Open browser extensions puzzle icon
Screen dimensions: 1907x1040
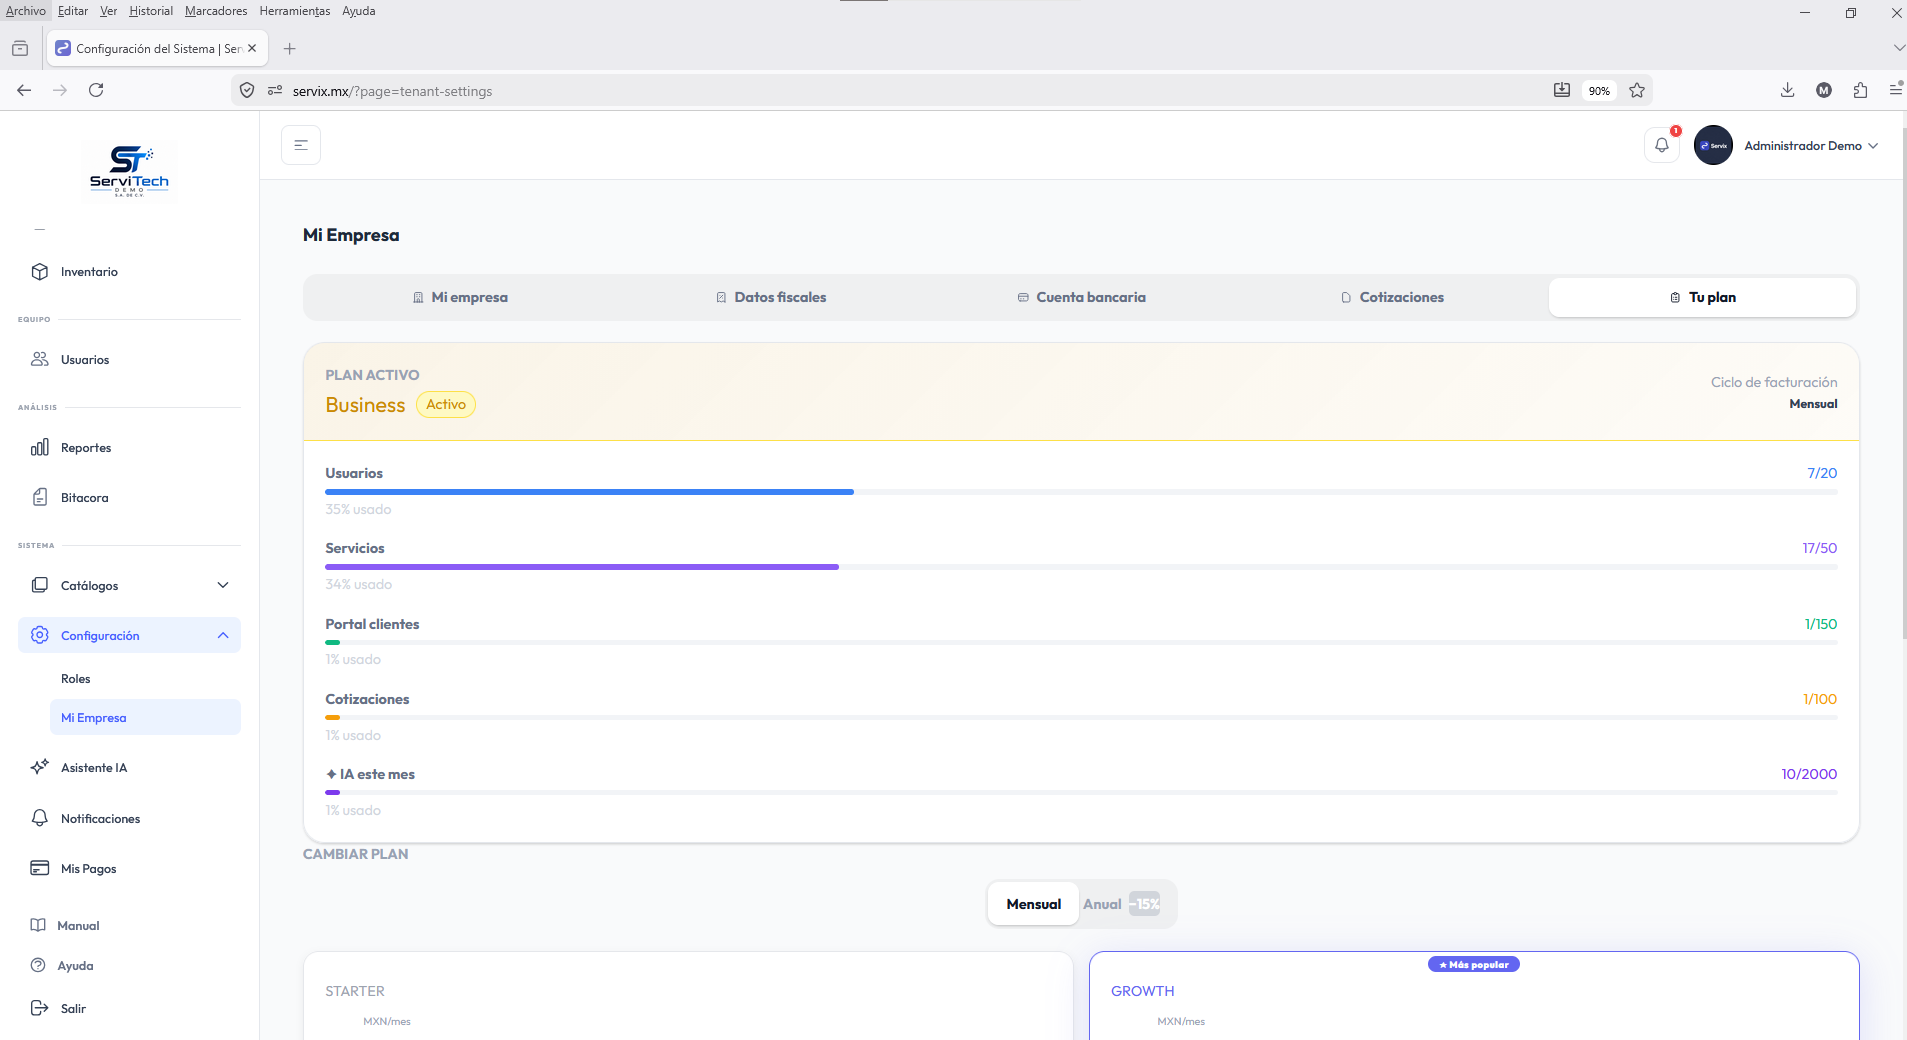[x=1860, y=90]
